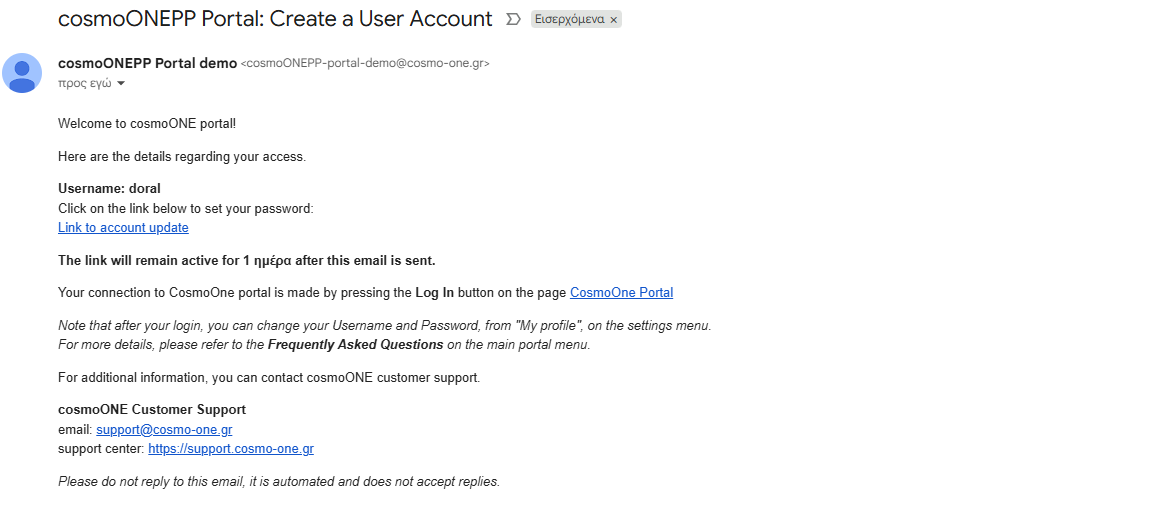This screenshot has height=505, width=1157.
Task: Open the CosmoOne Portal hyperlink
Action: (621, 293)
